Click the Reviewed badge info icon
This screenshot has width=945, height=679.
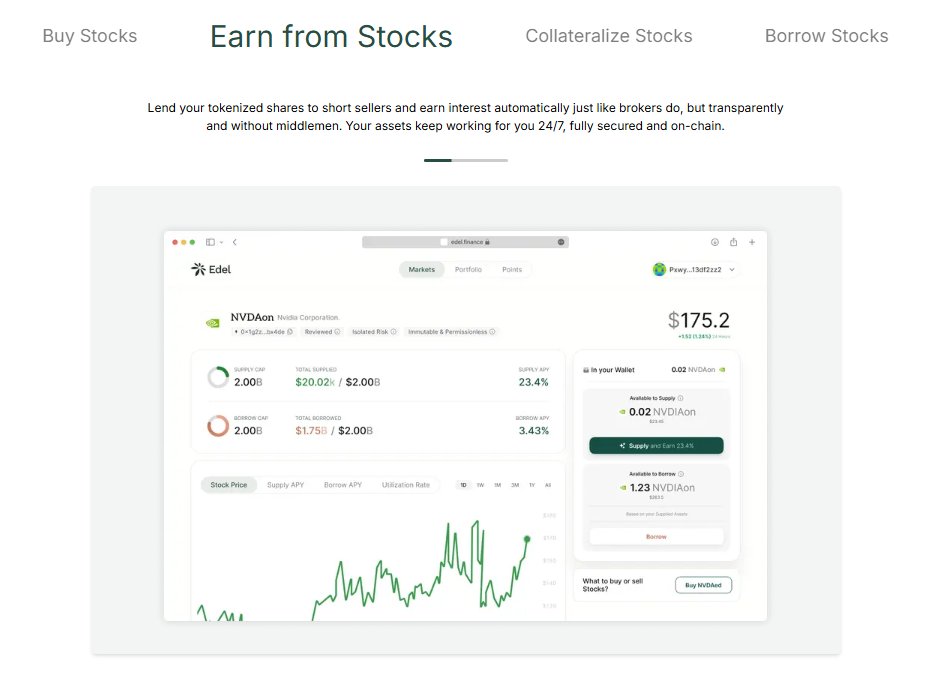click(x=337, y=332)
